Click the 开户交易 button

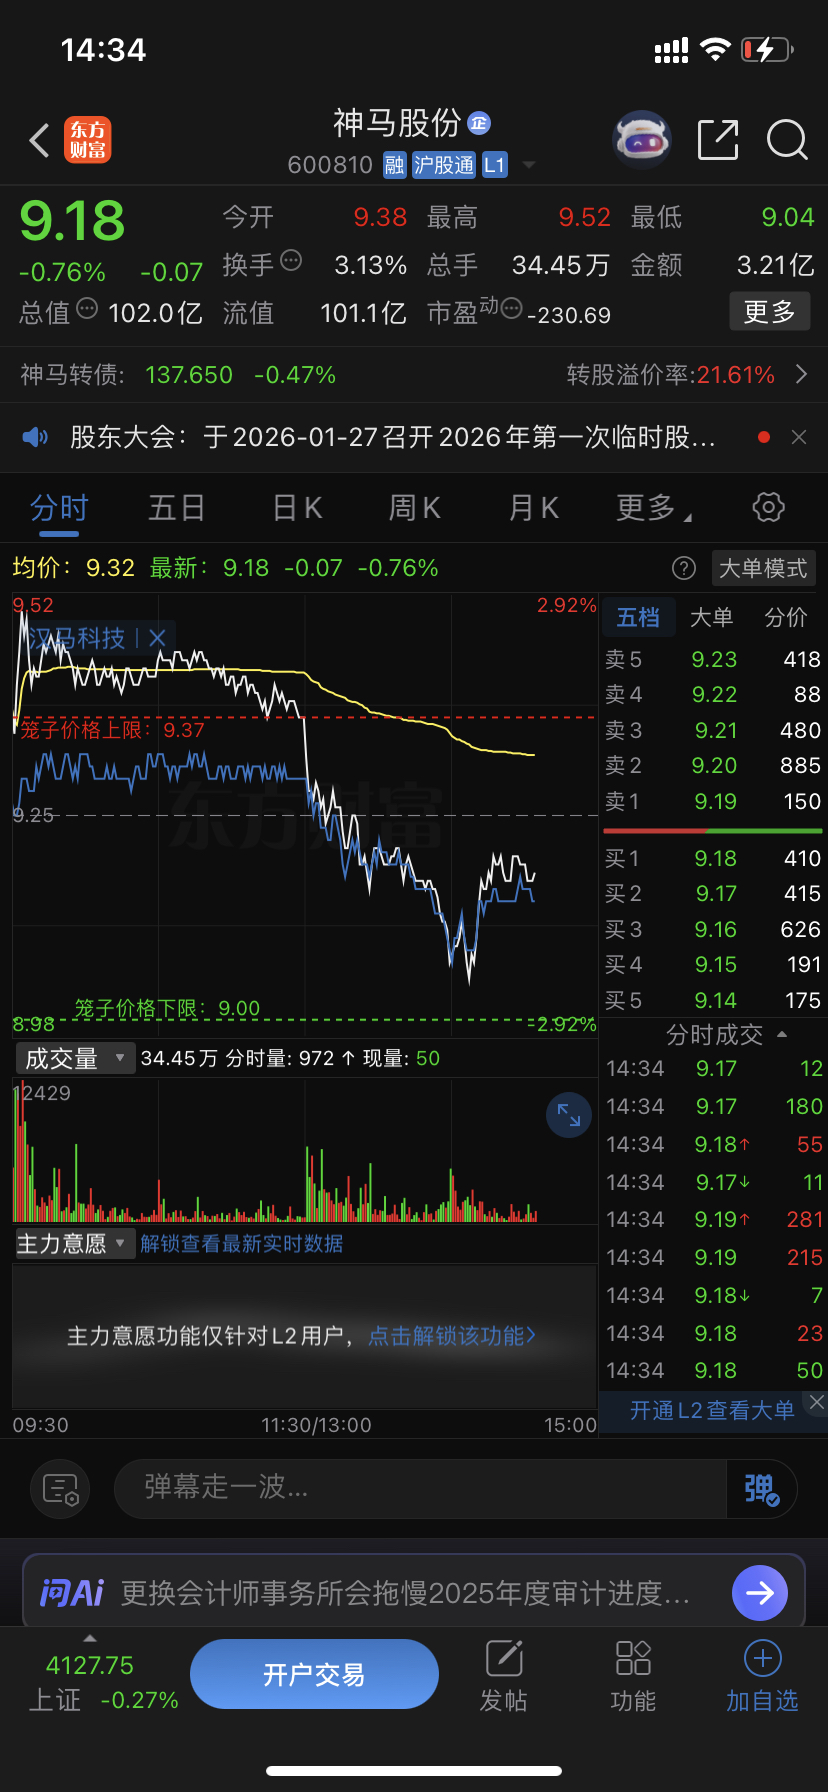tap(314, 1674)
